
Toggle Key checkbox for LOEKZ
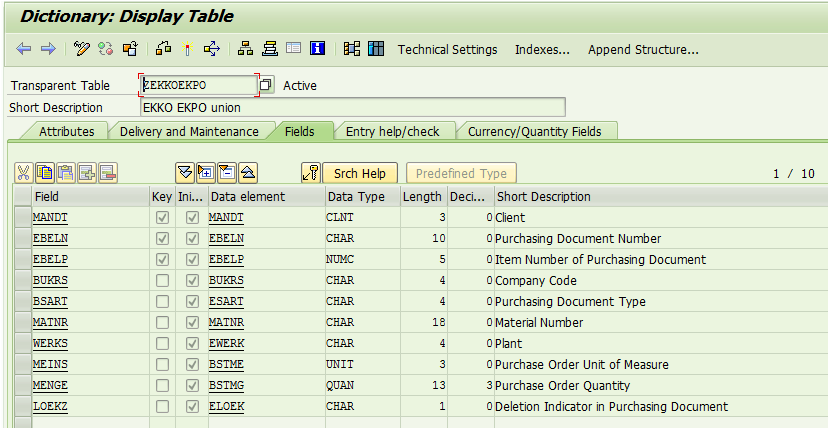[x=163, y=406]
